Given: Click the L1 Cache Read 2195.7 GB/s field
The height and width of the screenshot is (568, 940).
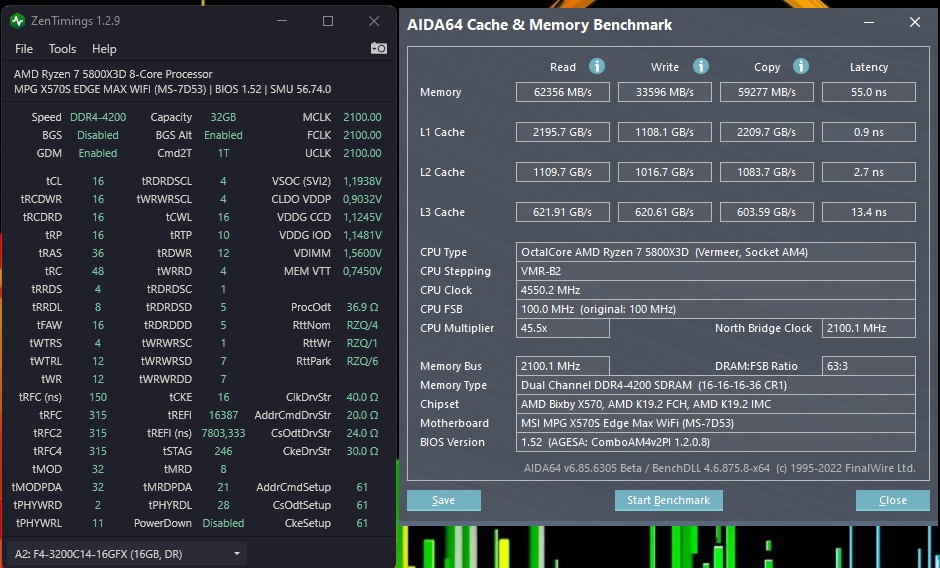Looking at the screenshot, I should point(563,132).
